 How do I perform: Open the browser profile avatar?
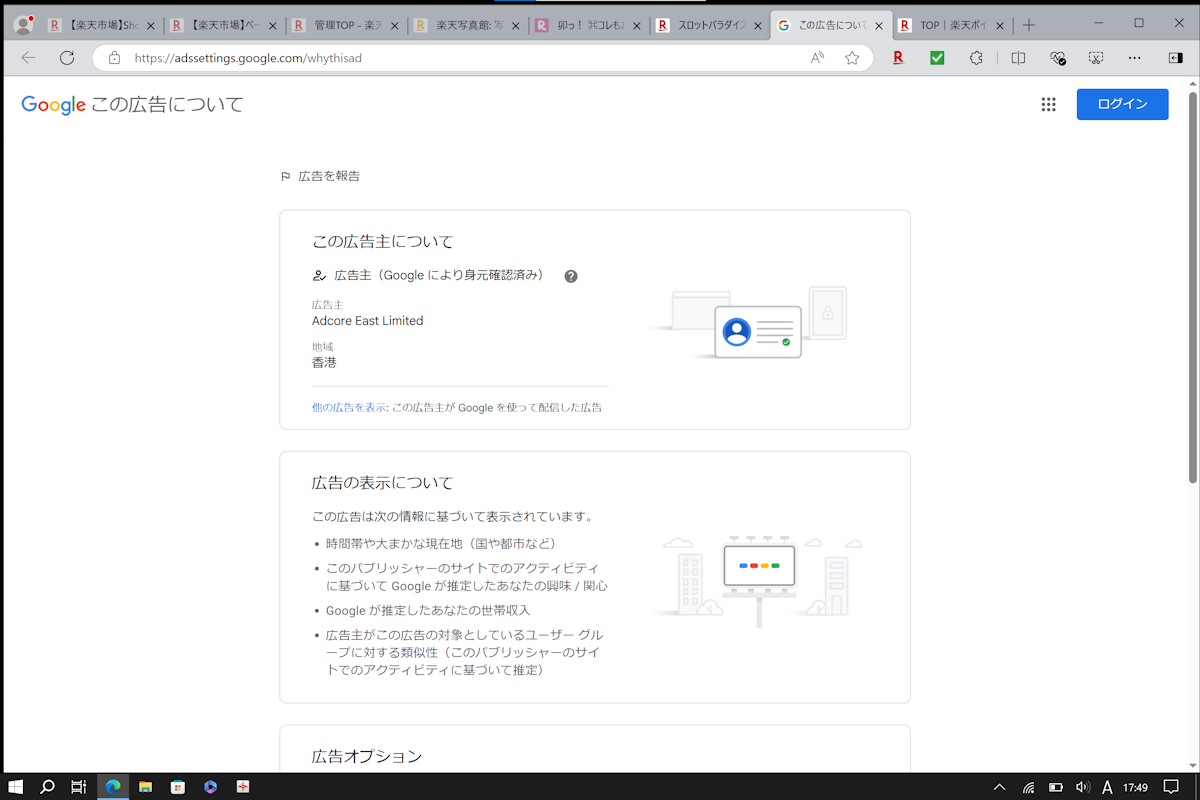coord(23,25)
